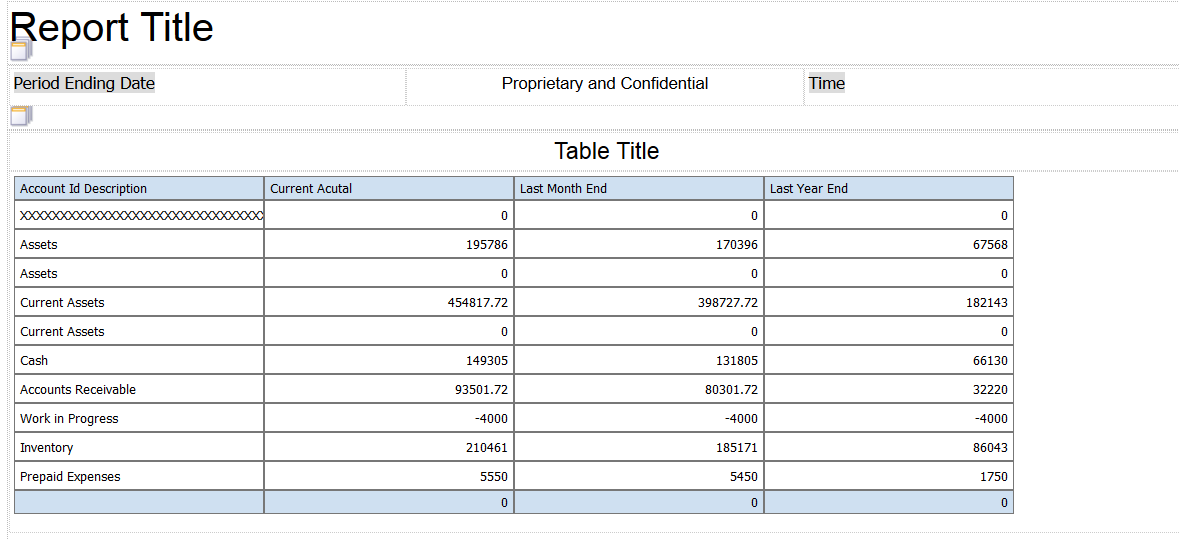Select the value 32220
Viewport: 1179px width, 539px height.
(990, 389)
